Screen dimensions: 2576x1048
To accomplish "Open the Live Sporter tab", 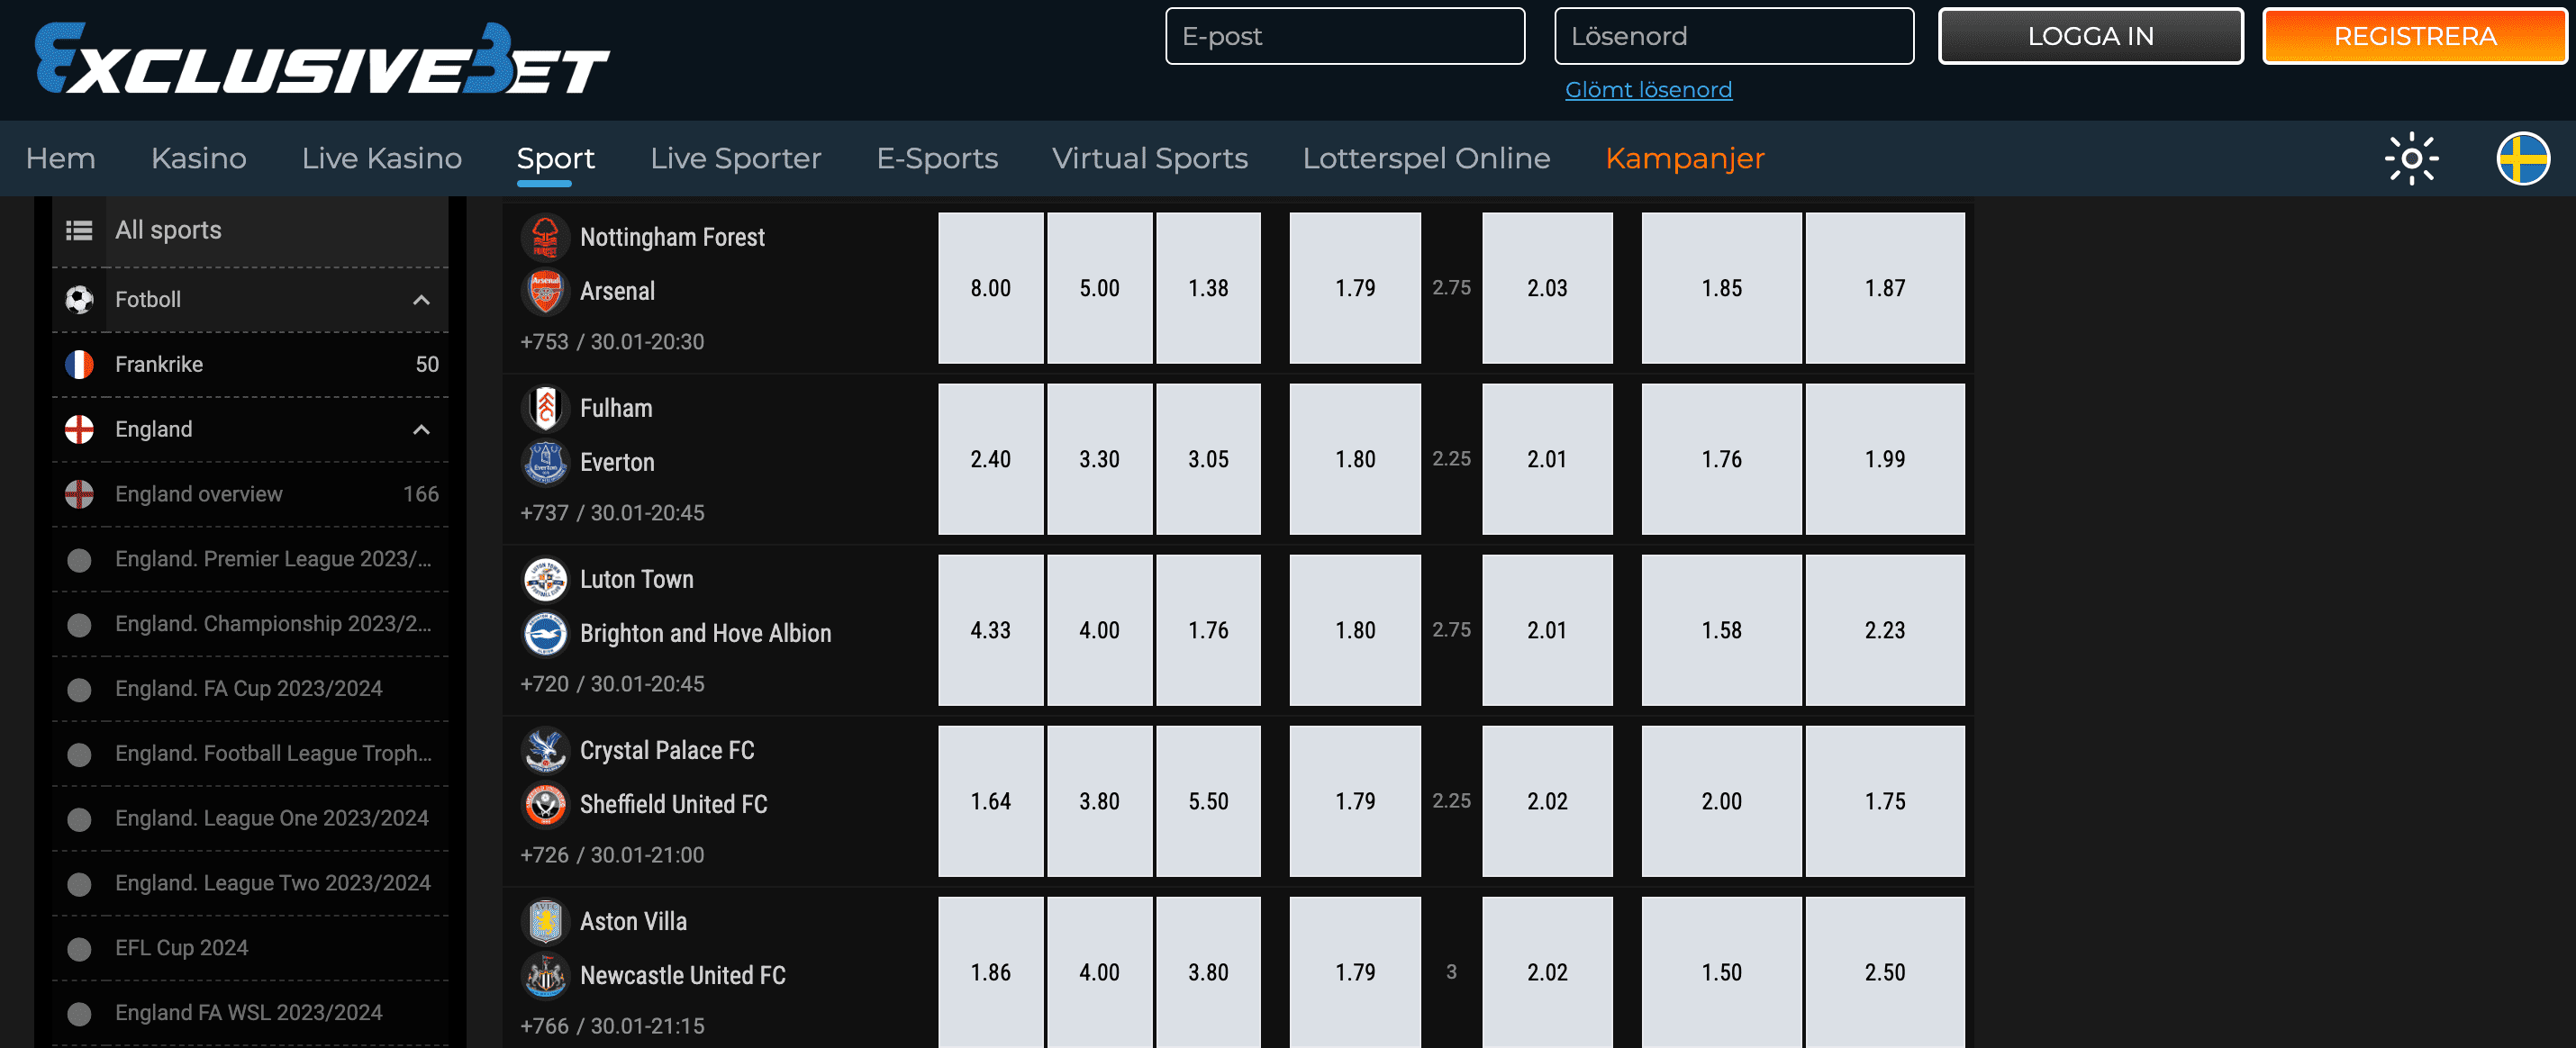I will [735, 158].
